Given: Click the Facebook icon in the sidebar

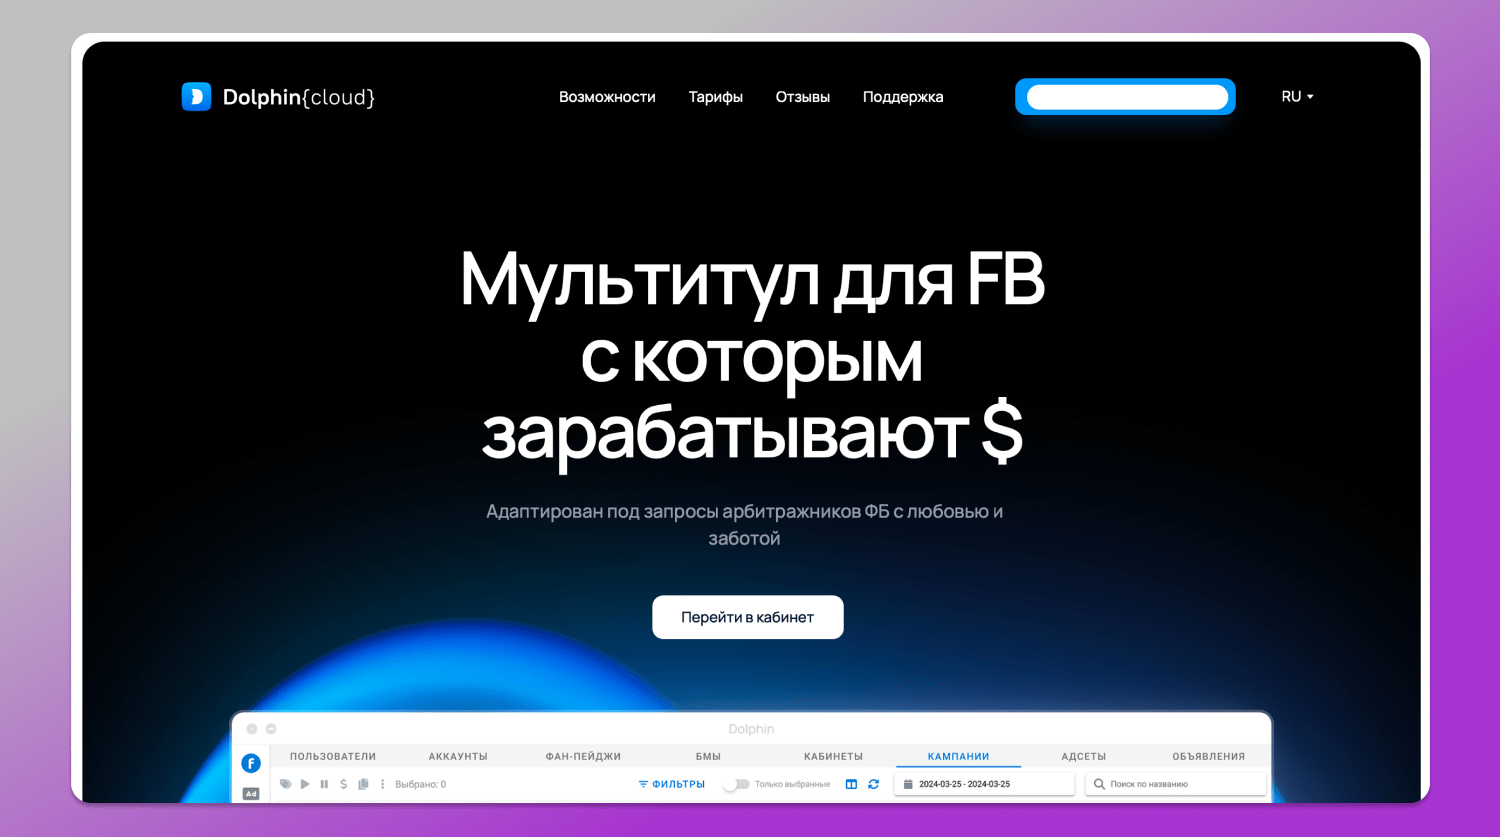Looking at the screenshot, I should (x=251, y=763).
